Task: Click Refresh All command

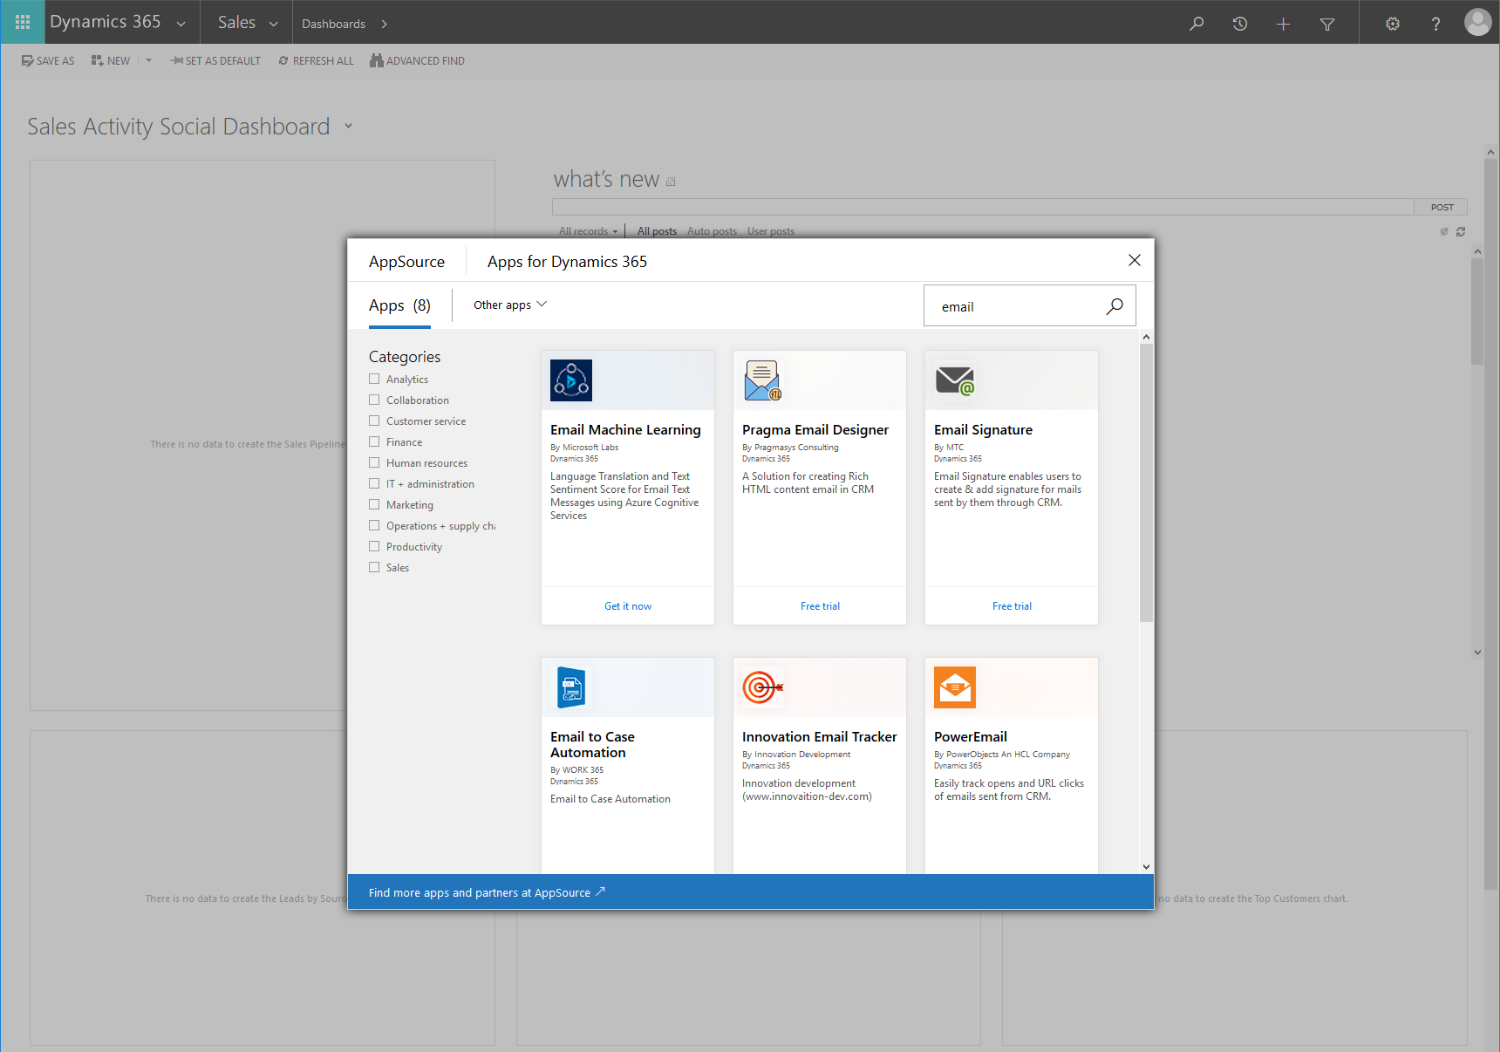Action: tap(316, 61)
